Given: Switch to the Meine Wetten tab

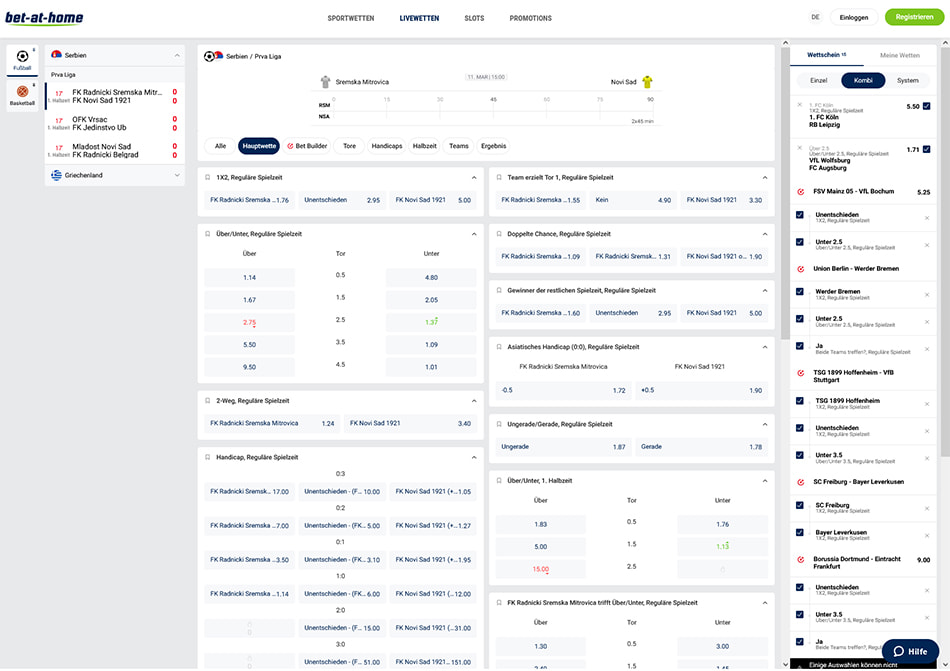Looking at the screenshot, I should (900, 55).
